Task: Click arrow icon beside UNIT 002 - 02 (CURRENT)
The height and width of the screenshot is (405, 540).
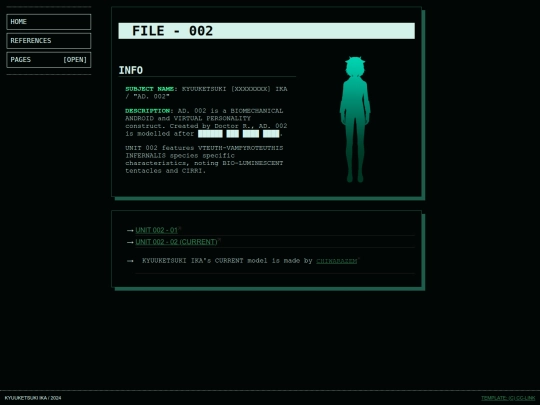Action: pos(130,242)
